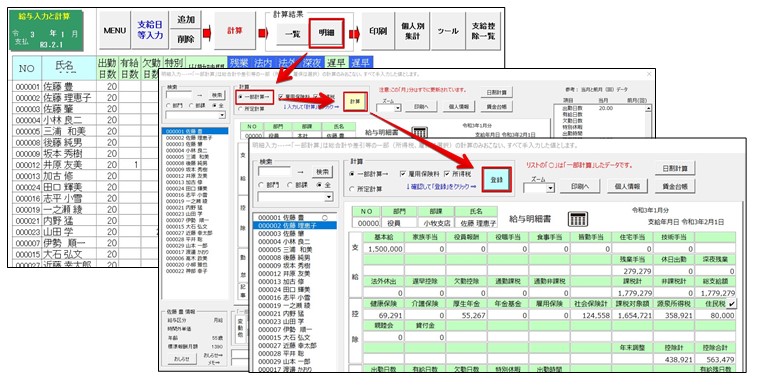The image size is (757, 386).
Task: Open the ツール menu button
Action: pyautogui.click(x=448, y=31)
